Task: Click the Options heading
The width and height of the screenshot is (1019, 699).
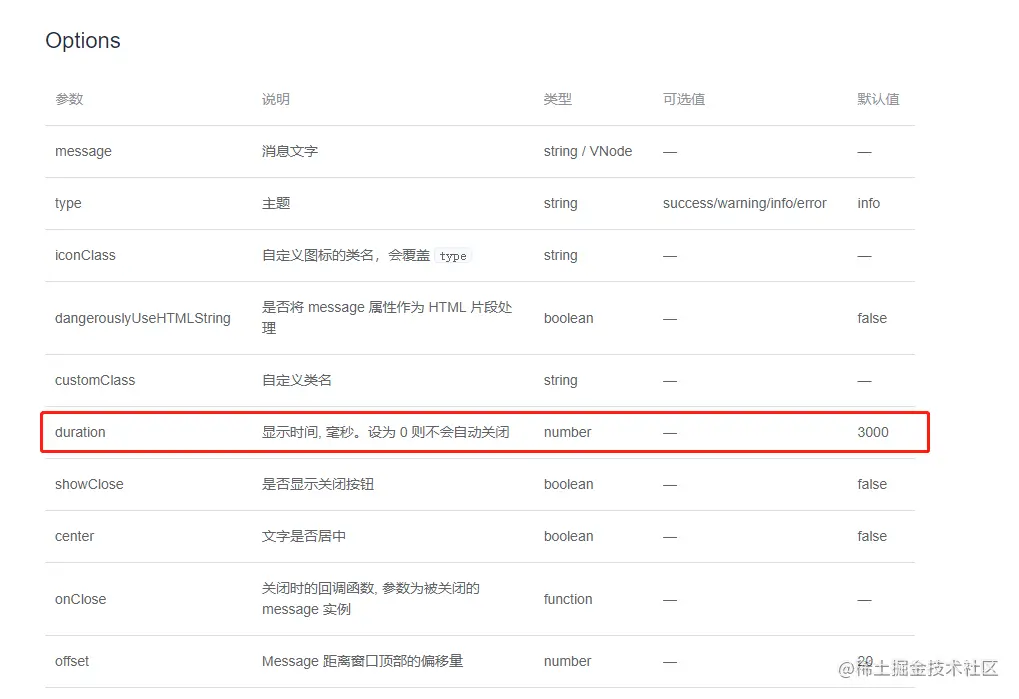Action: (x=83, y=40)
